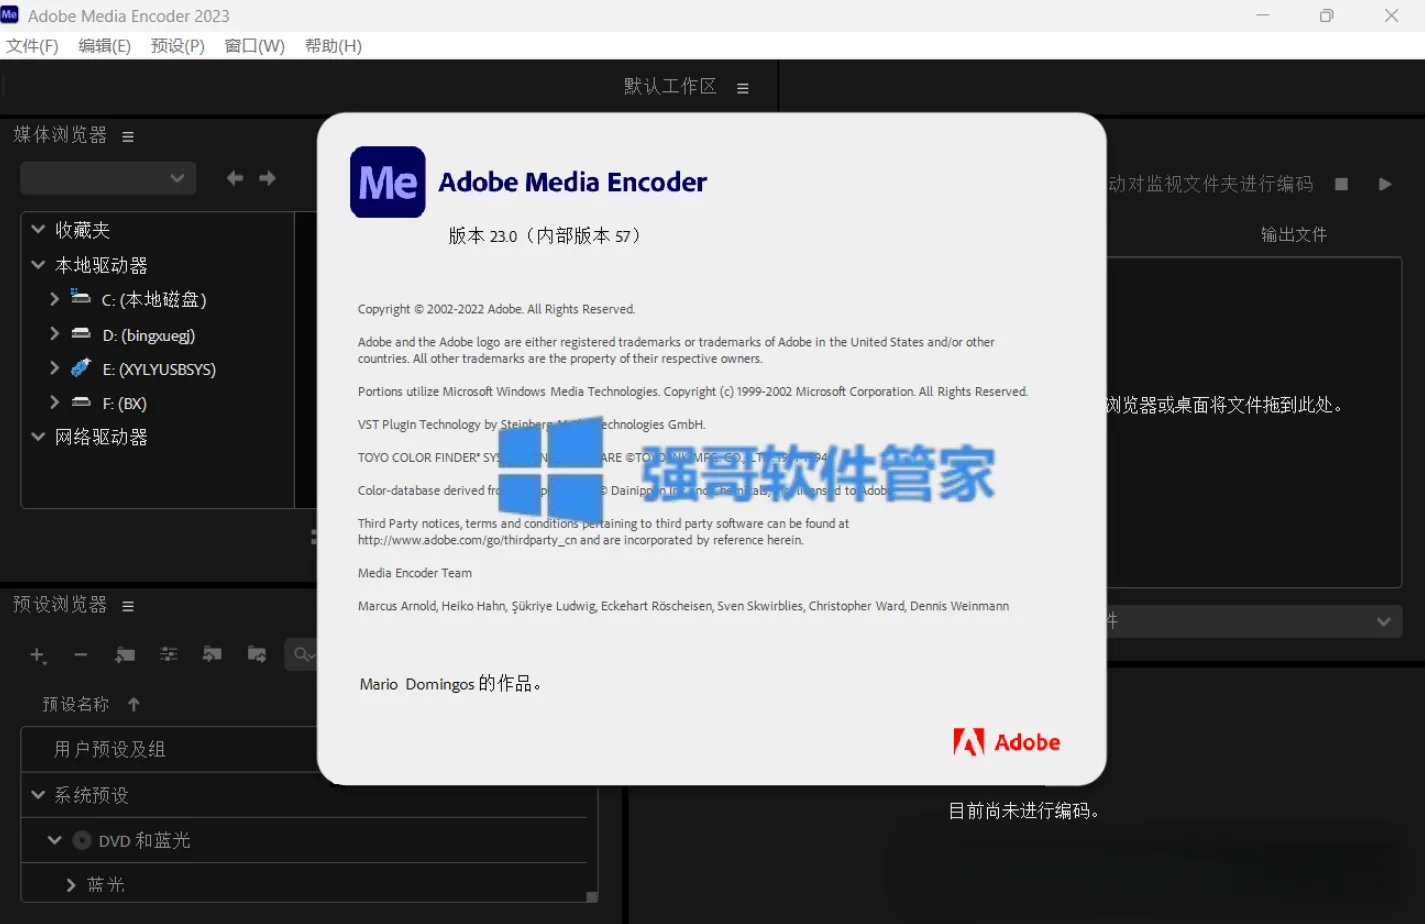Open the 文件(F) menu

[x=32, y=46]
